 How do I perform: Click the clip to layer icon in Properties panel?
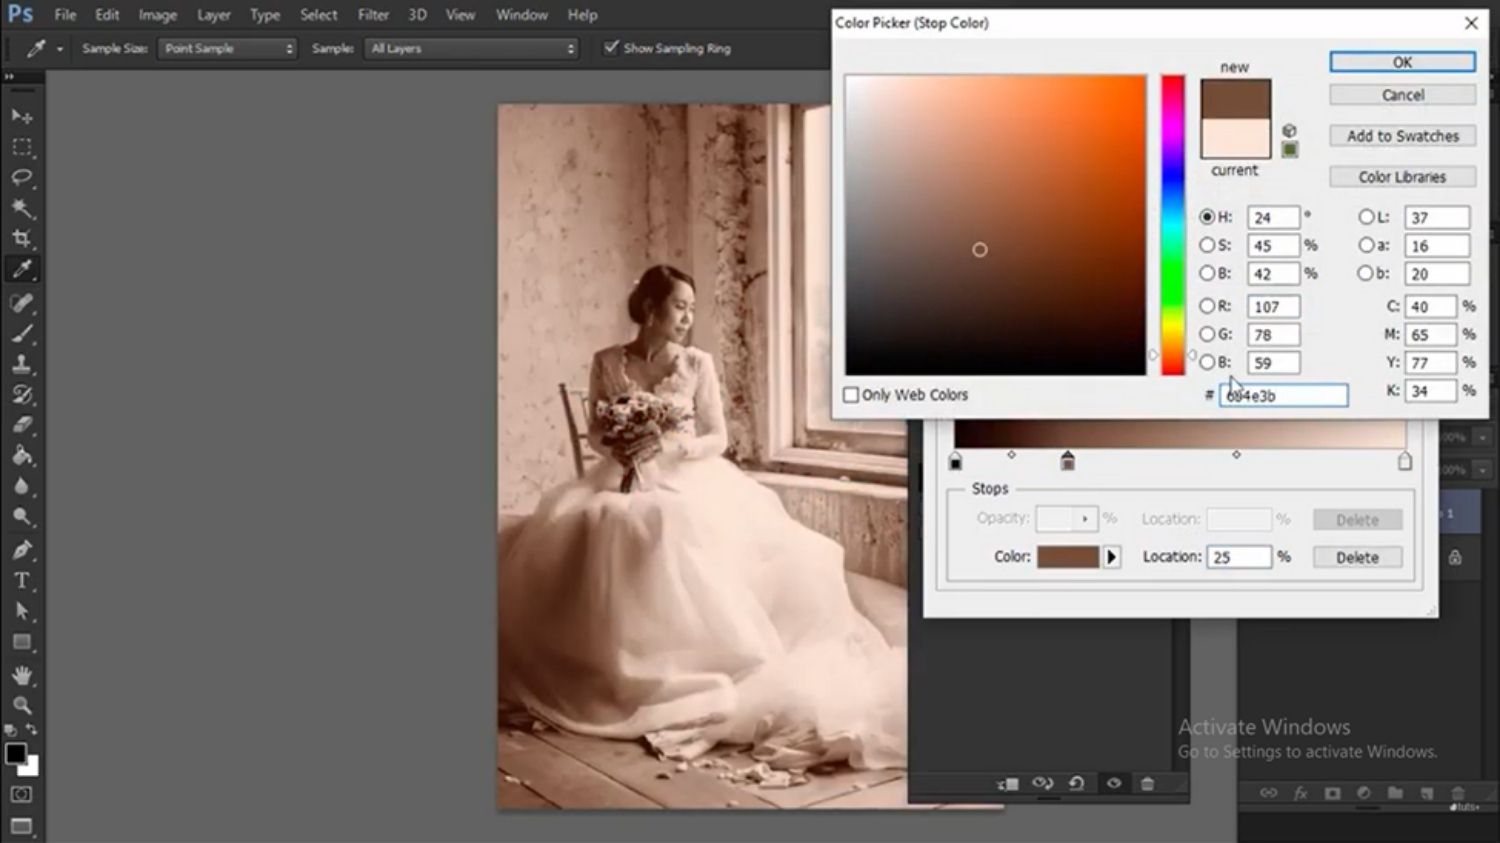[1008, 784]
